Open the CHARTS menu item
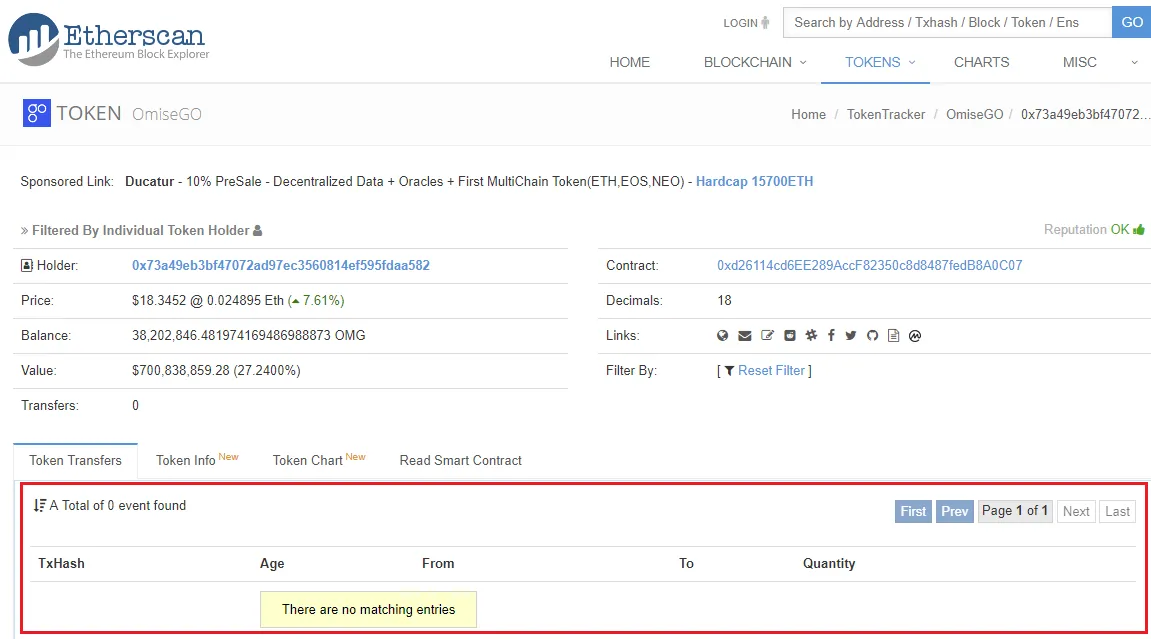Viewport: 1151px width, 639px height. tap(981, 62)
